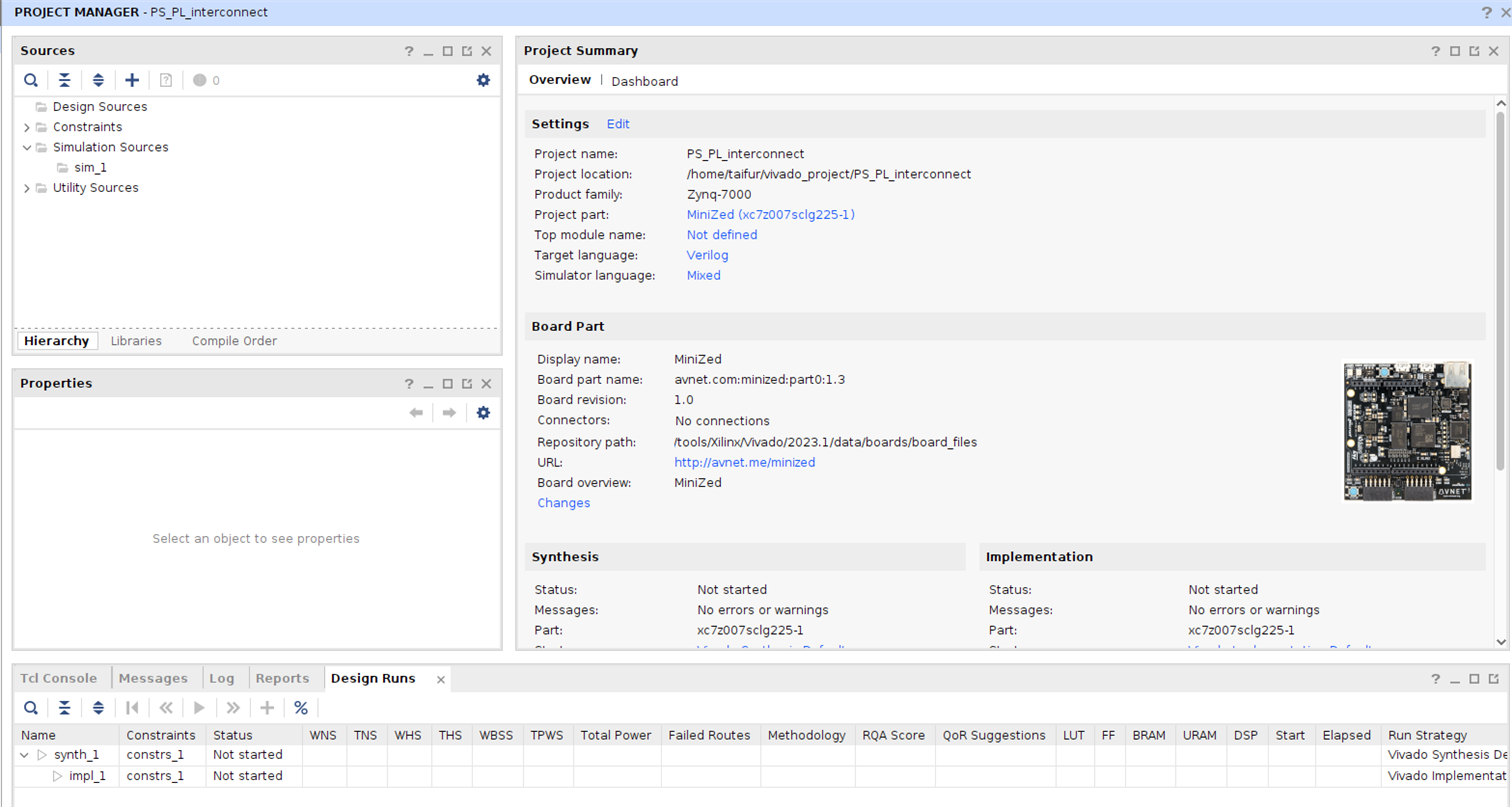Open the Properties panel settings gear
This screenshot has height=807, width=1512.
[483, 412]
